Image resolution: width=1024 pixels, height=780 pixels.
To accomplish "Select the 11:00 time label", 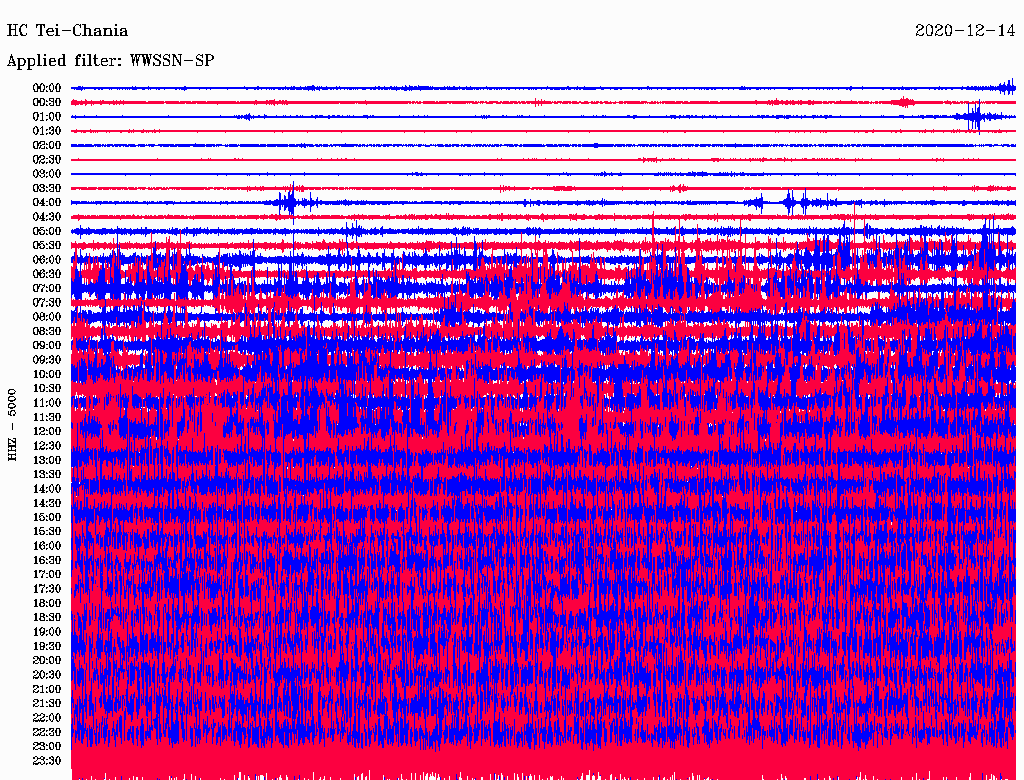I will 47,403.
